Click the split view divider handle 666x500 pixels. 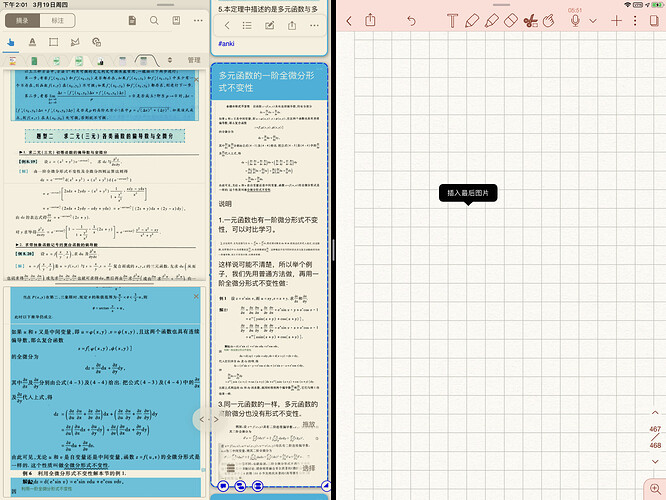tap(333, 250)
